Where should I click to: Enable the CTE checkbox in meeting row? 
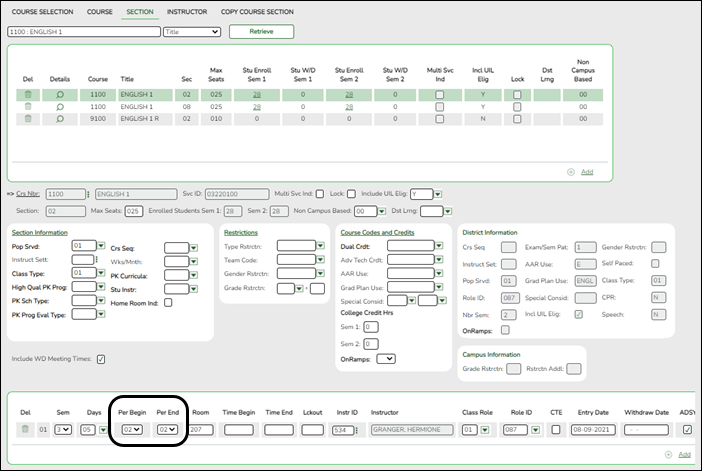coord(555,429)
